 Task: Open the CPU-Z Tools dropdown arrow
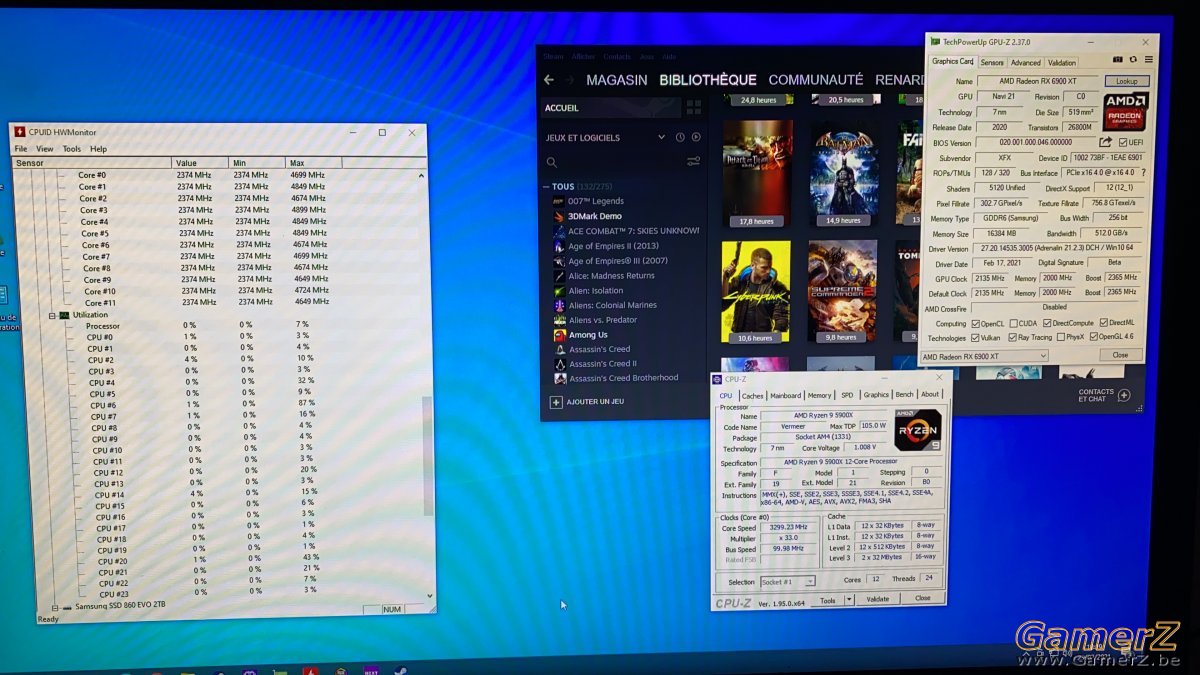pos(849,600)
